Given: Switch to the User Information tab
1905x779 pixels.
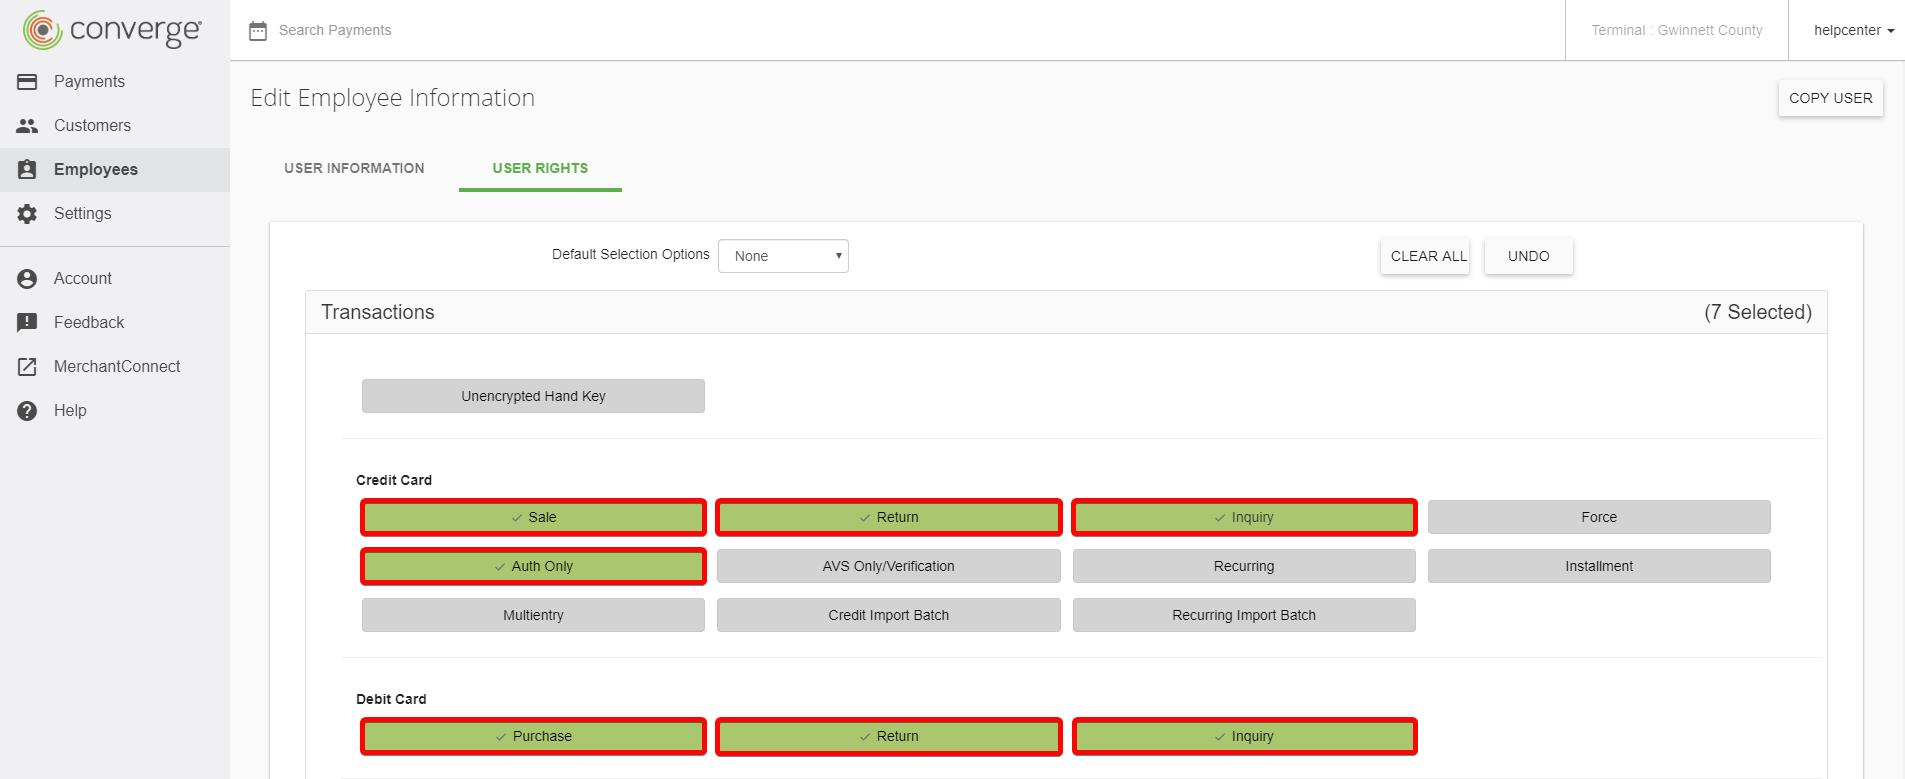Looking at the screenshot, I should tap(354, 168).
